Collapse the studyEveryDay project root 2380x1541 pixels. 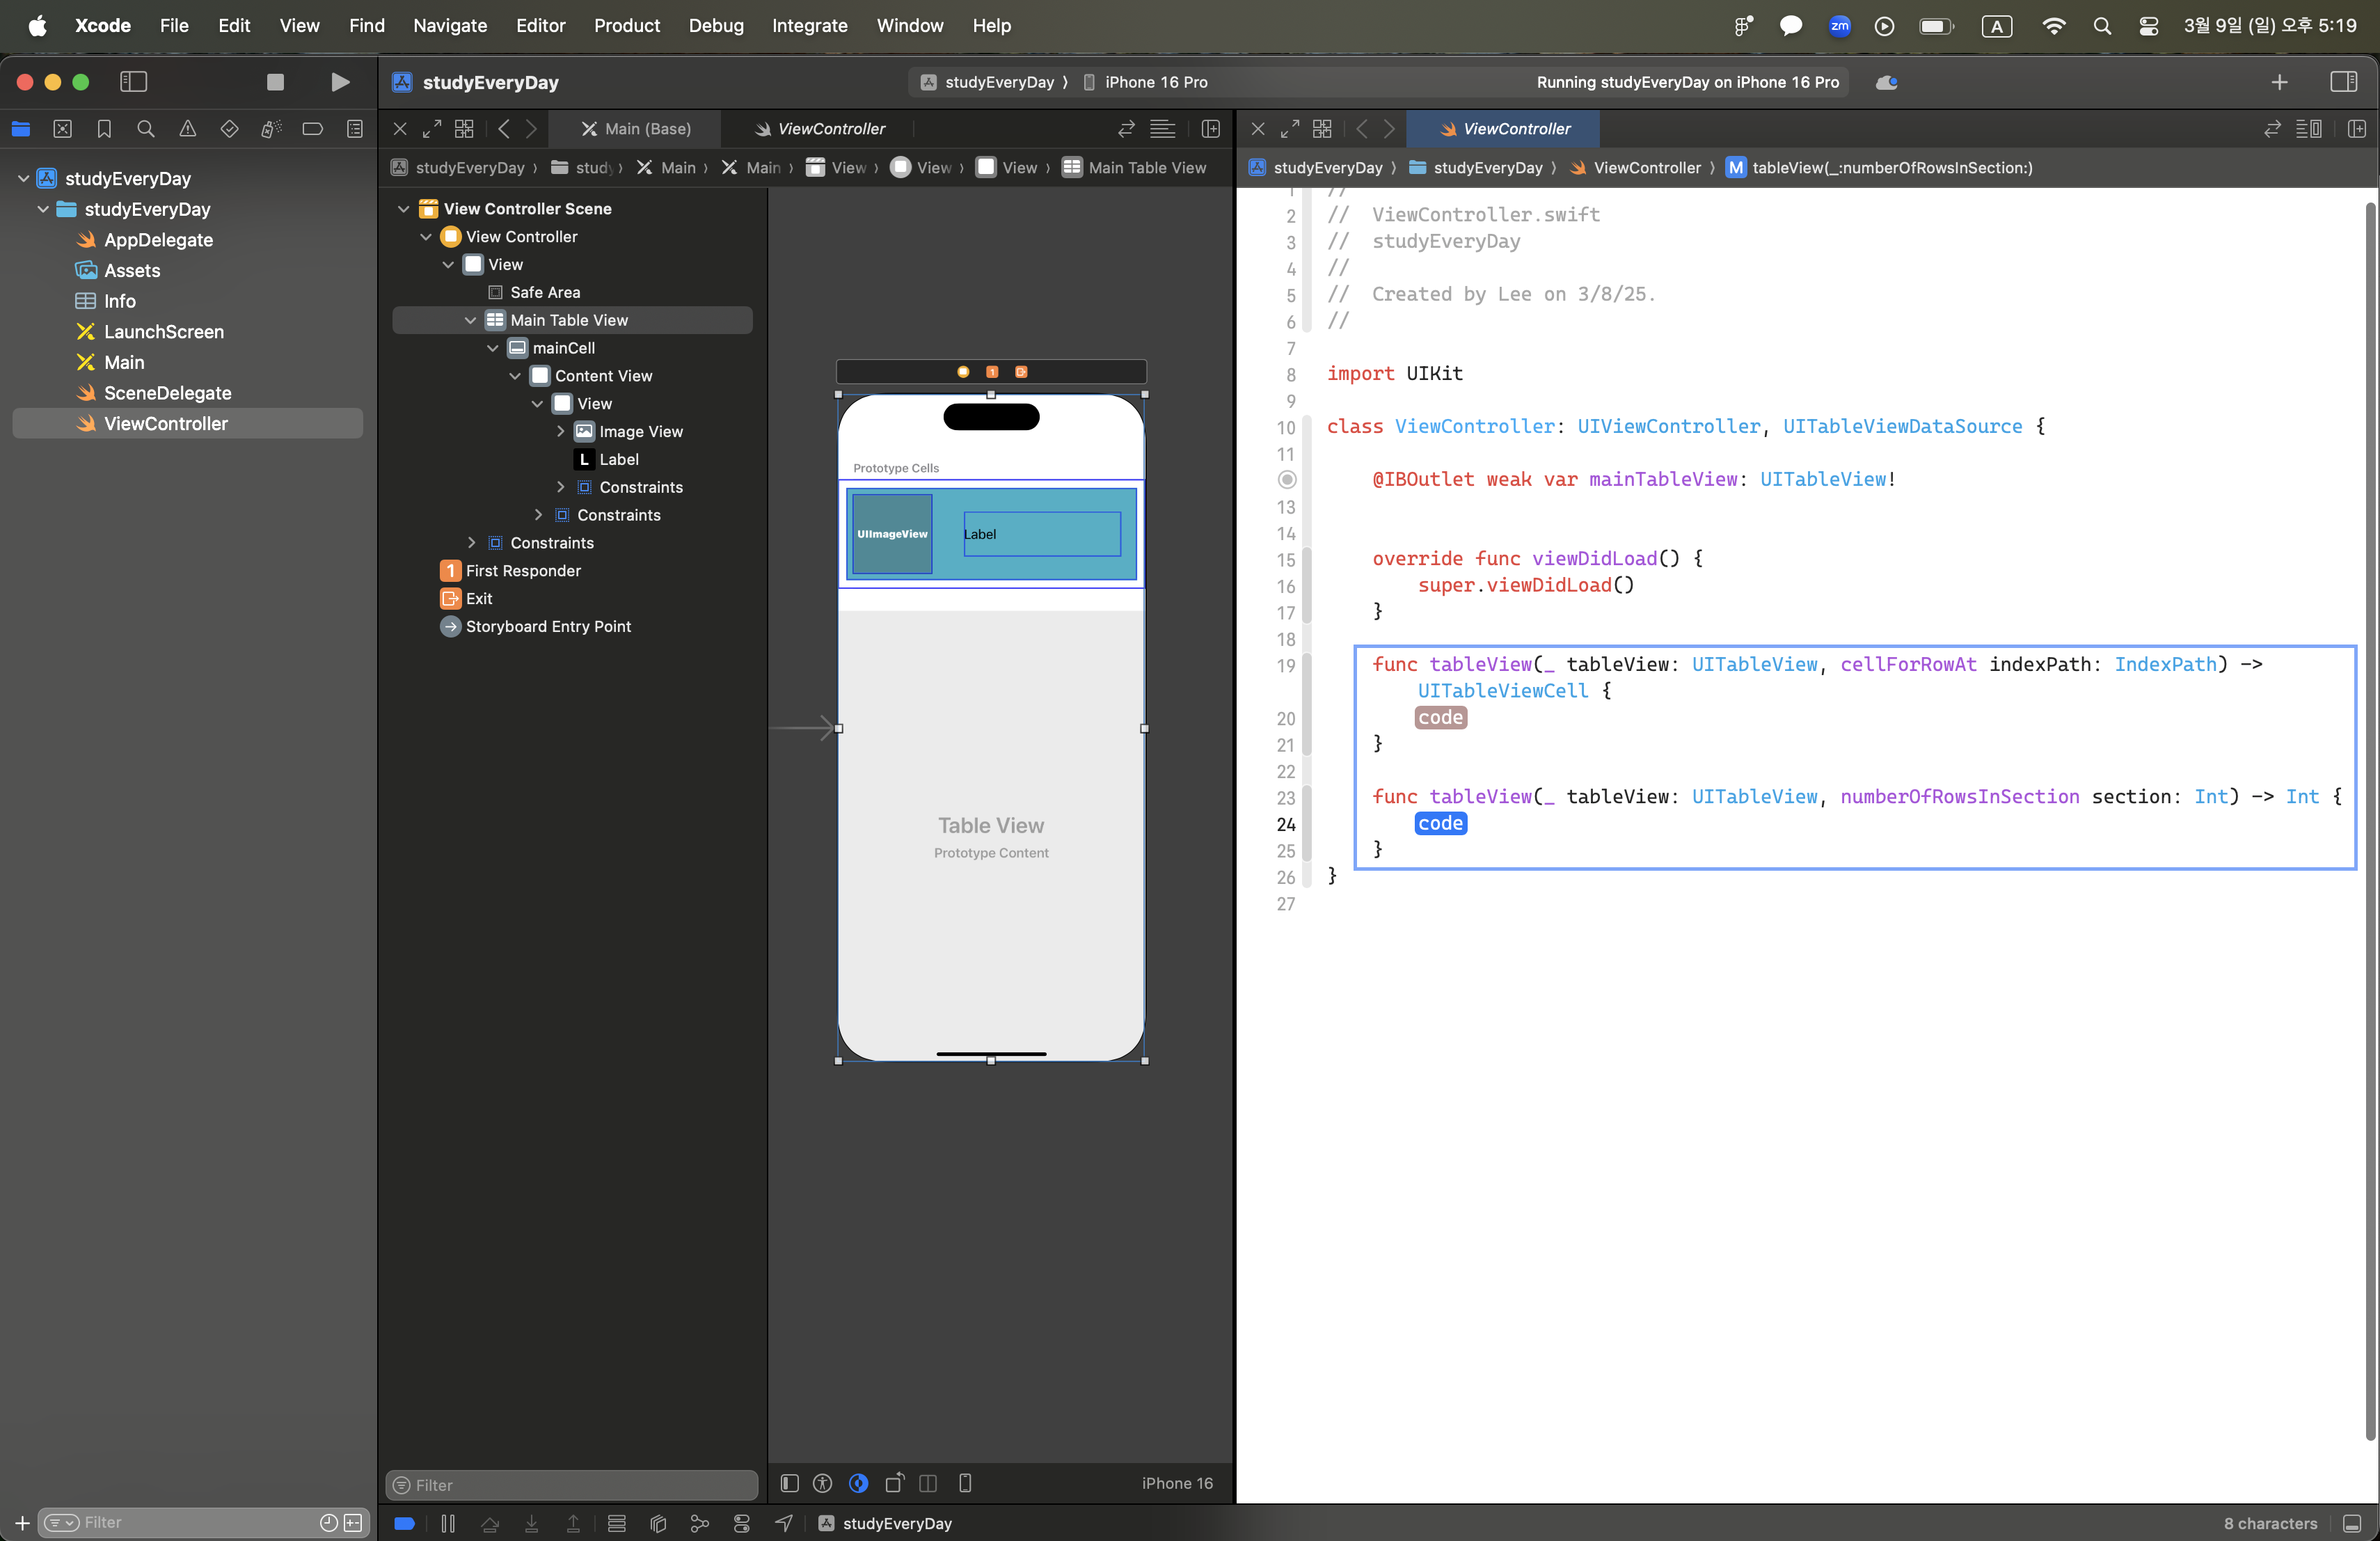pos(24,178)
